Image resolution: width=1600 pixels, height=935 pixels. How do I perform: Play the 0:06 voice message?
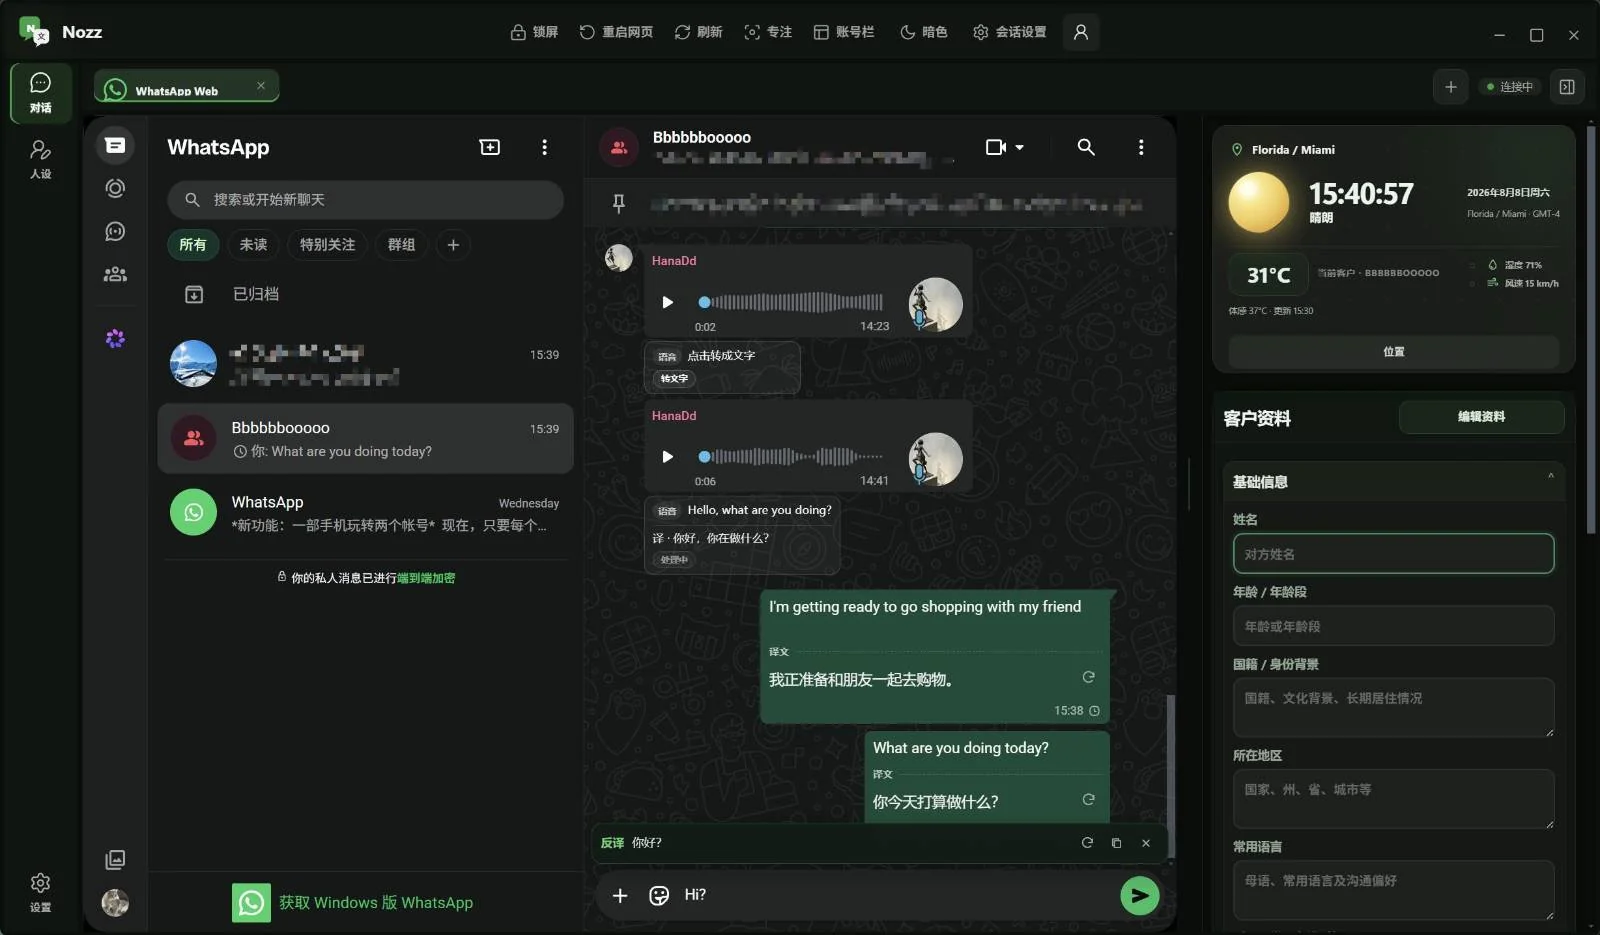(667, 457)
